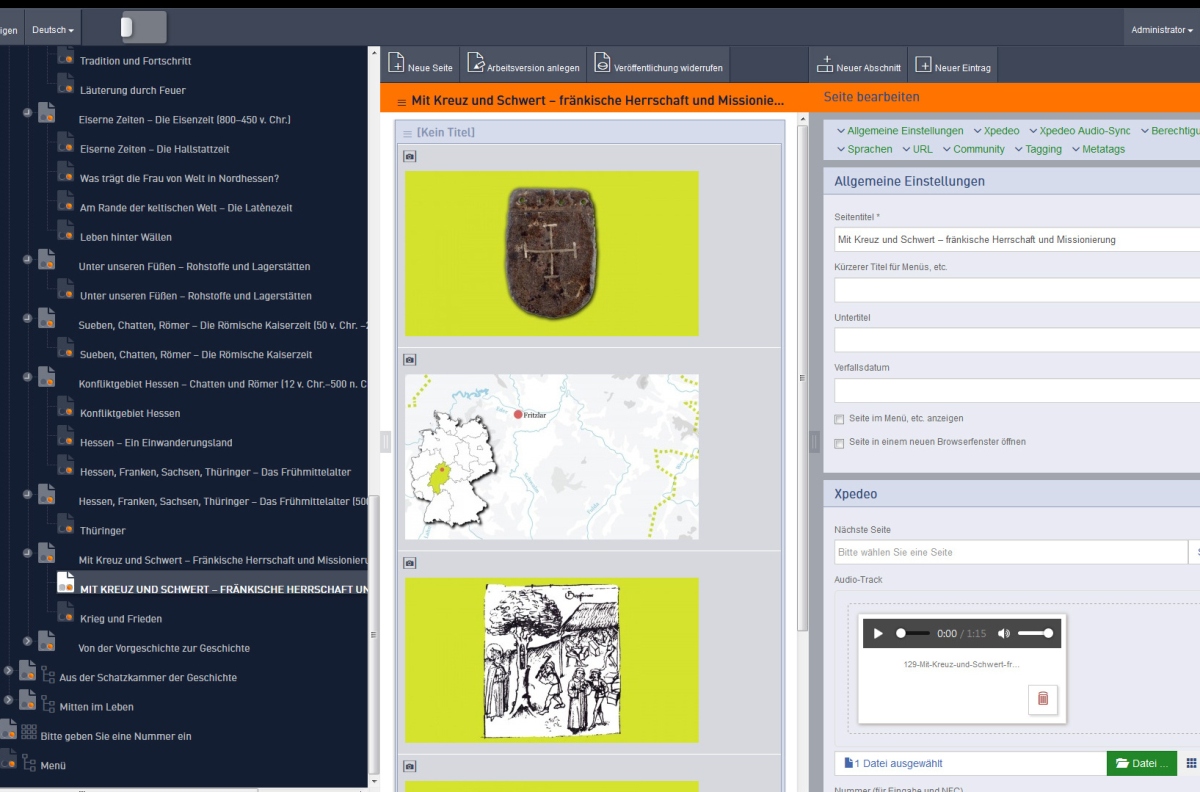Click the Neue Seite page icon

point(397,64)
